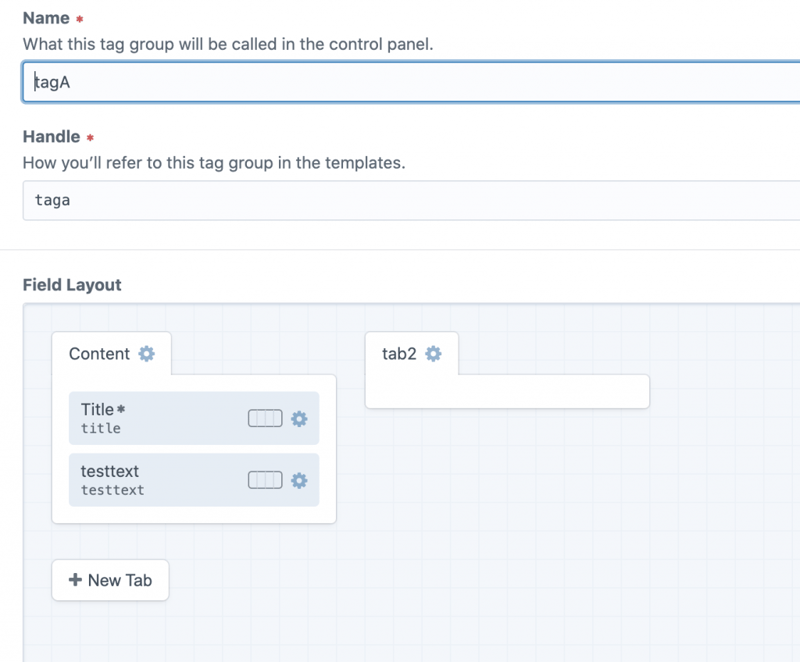
Task: Select the testtext field block
Action: (160, 480)
